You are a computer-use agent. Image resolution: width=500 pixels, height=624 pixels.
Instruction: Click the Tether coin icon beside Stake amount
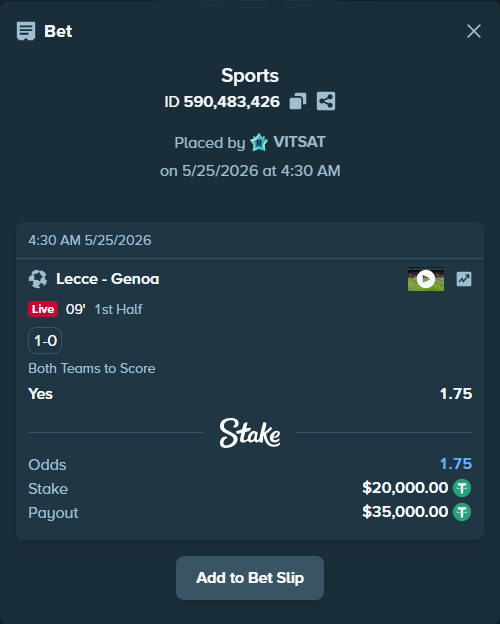click(462, 488)
